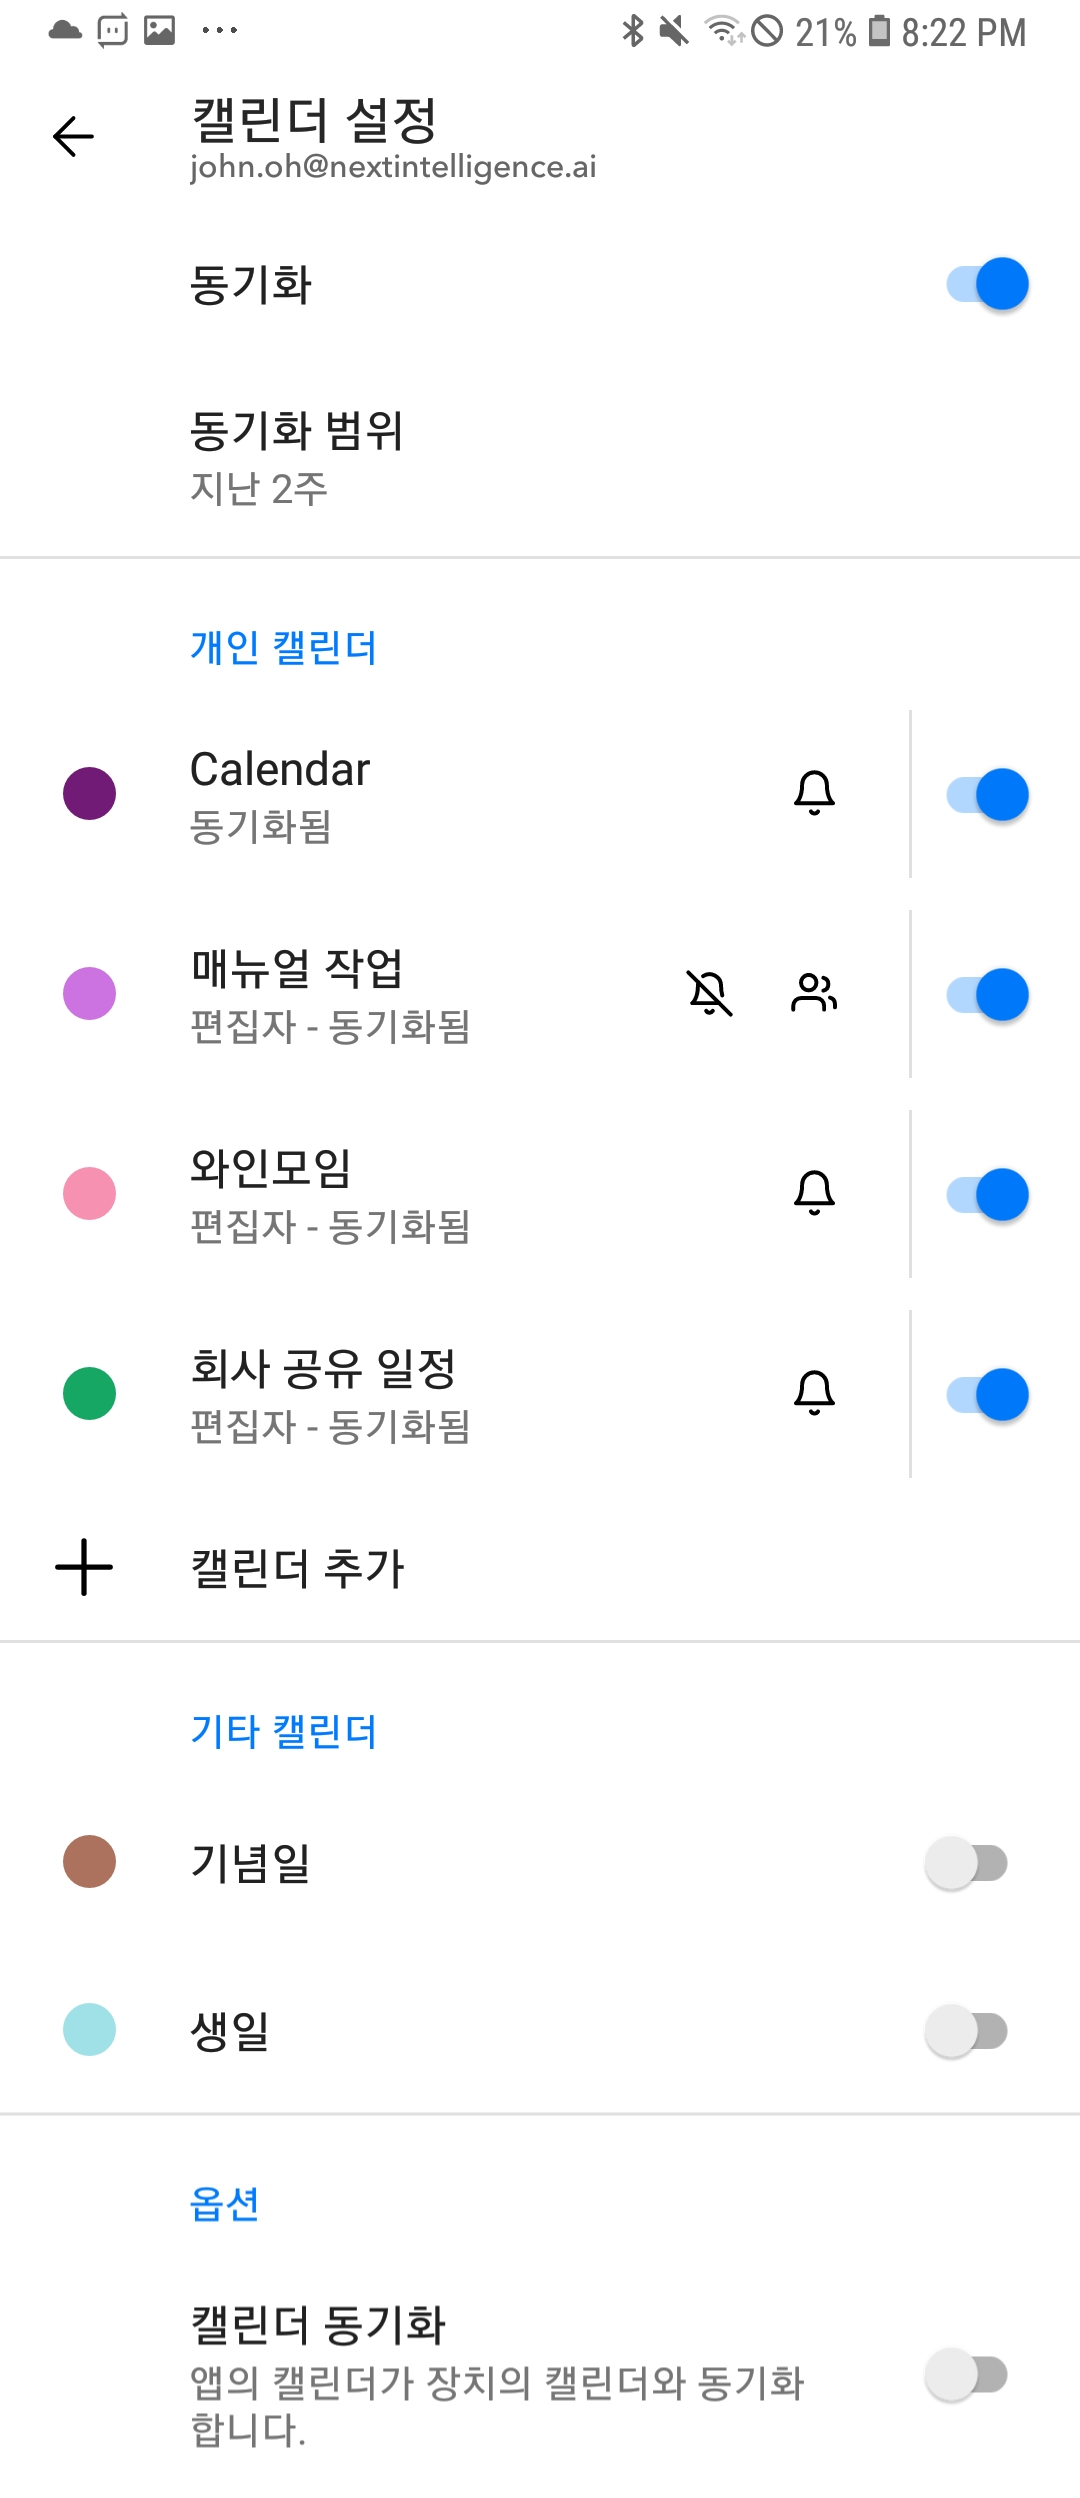1080x2498 pixels.
Task: Click the plus icon to add calendar
Action: [84, 1567]
